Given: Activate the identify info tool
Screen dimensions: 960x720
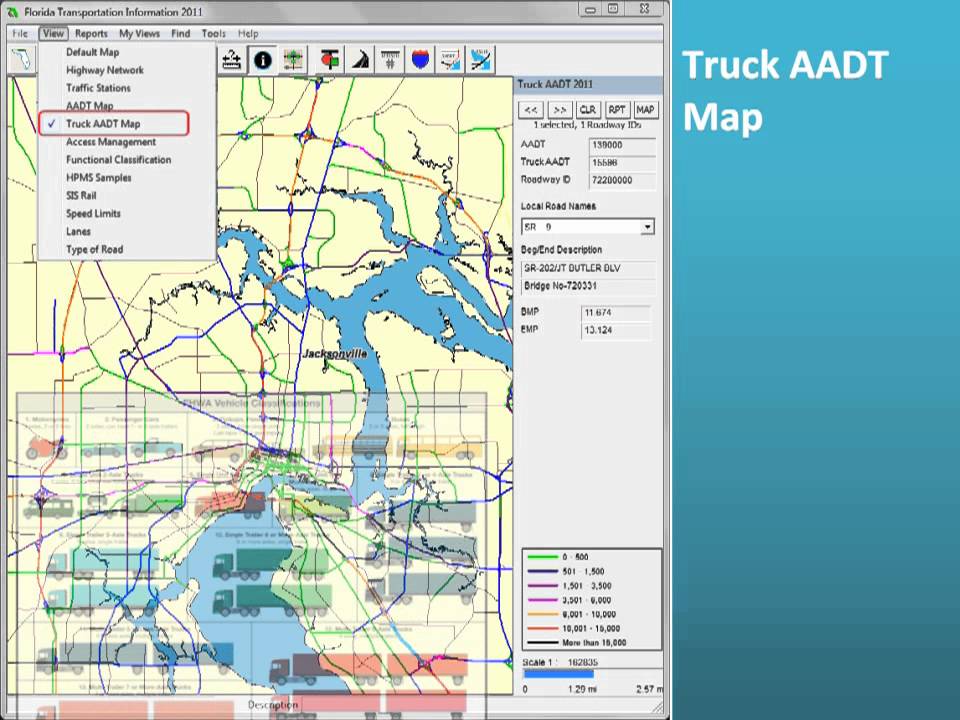Looking at the screenshot, I should [x=263, y=60].
